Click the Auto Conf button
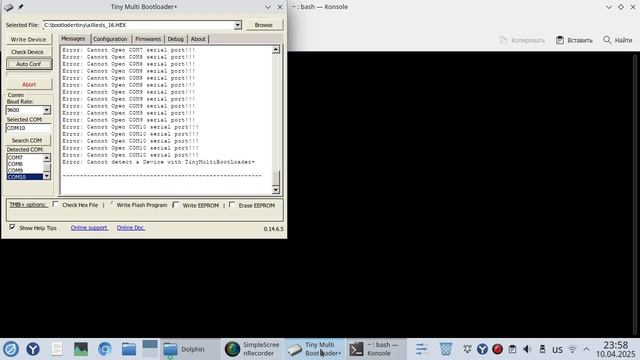The image size is (640, 360). click(29, 64)
